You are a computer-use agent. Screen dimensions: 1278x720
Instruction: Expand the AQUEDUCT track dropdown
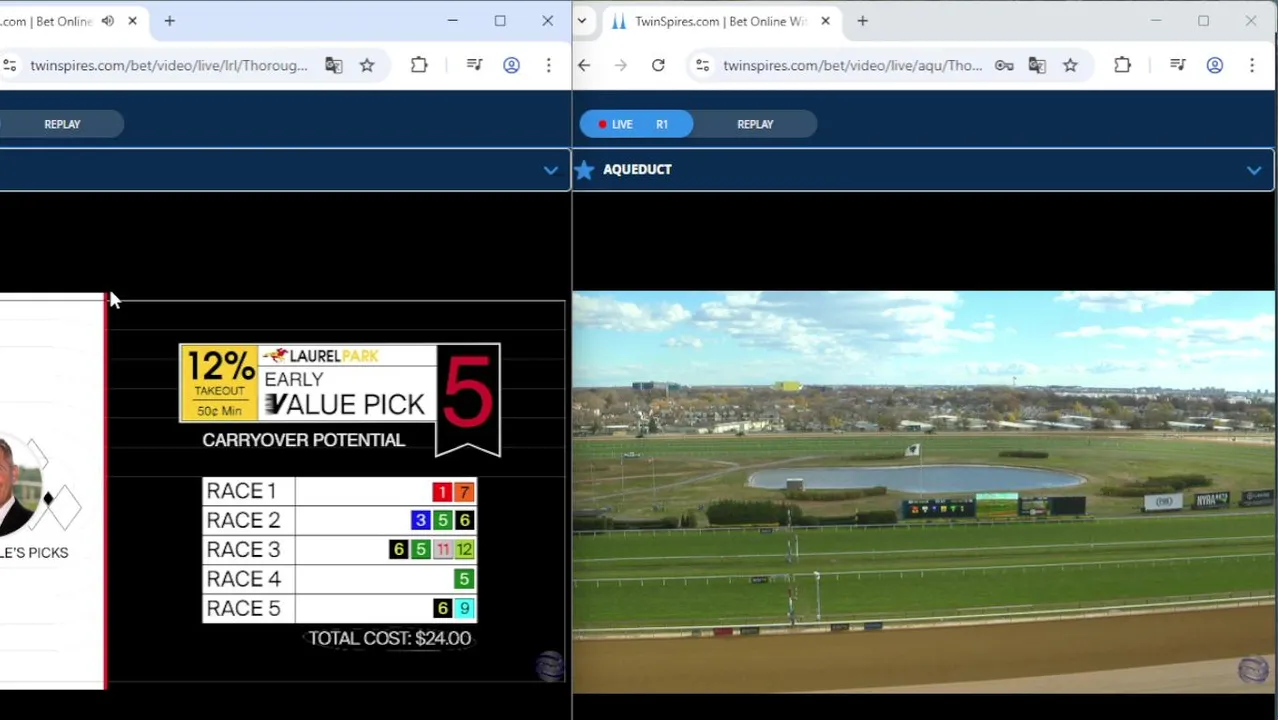pyautogui.click(x=1254, y=170)
